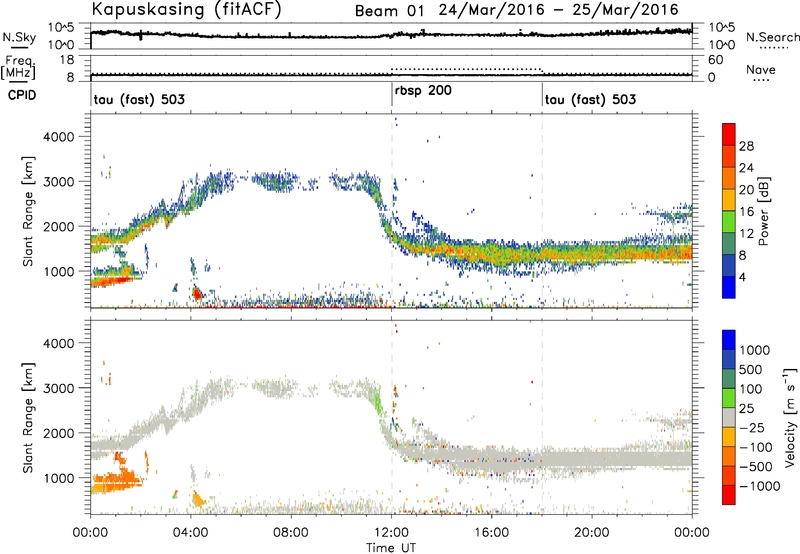The image size is (800, 554).
Task: Click the 'Kapuskasing (fitACF)' plot title
Action: tap(186, 9)
